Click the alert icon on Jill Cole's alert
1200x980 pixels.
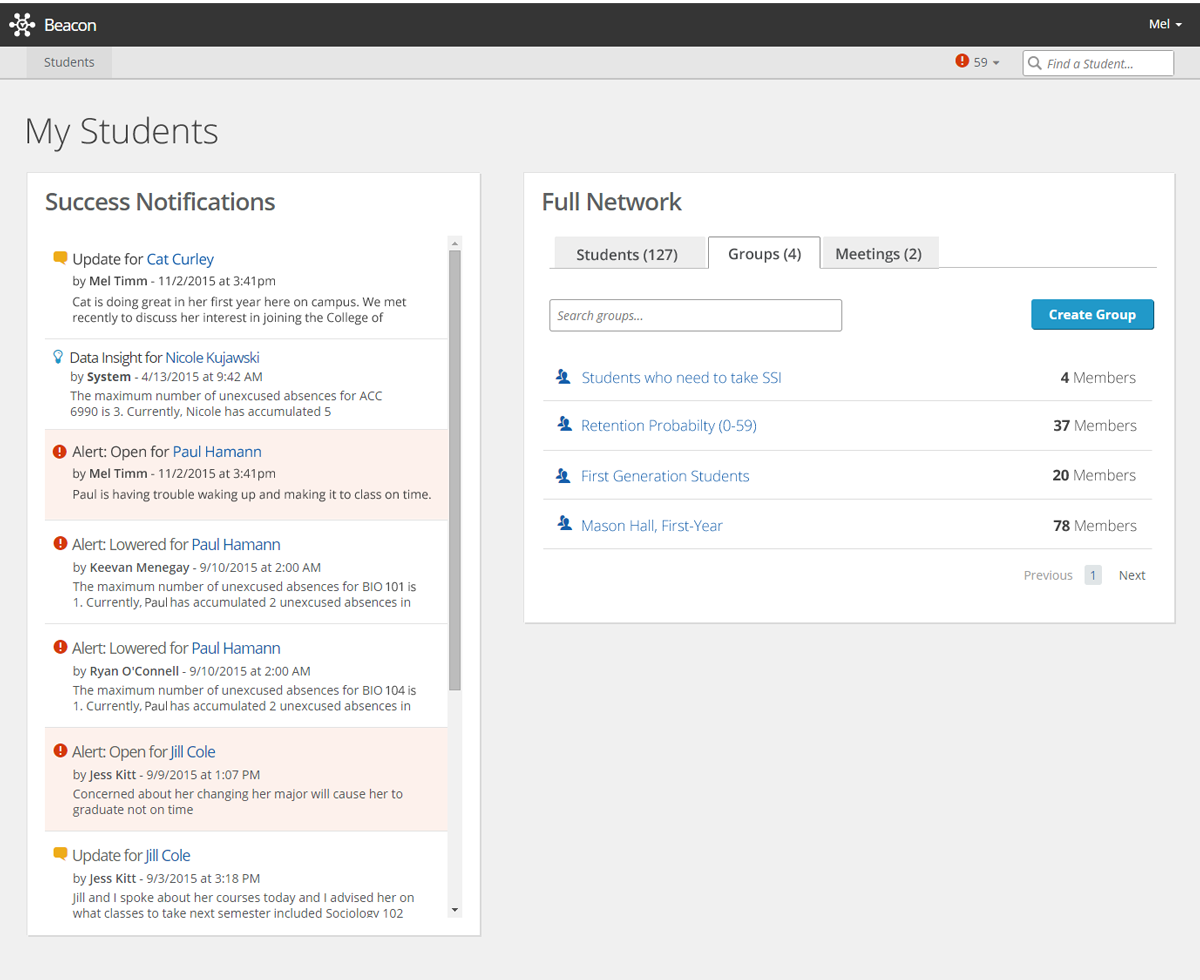pyautogui.click(x=59, y=751)
